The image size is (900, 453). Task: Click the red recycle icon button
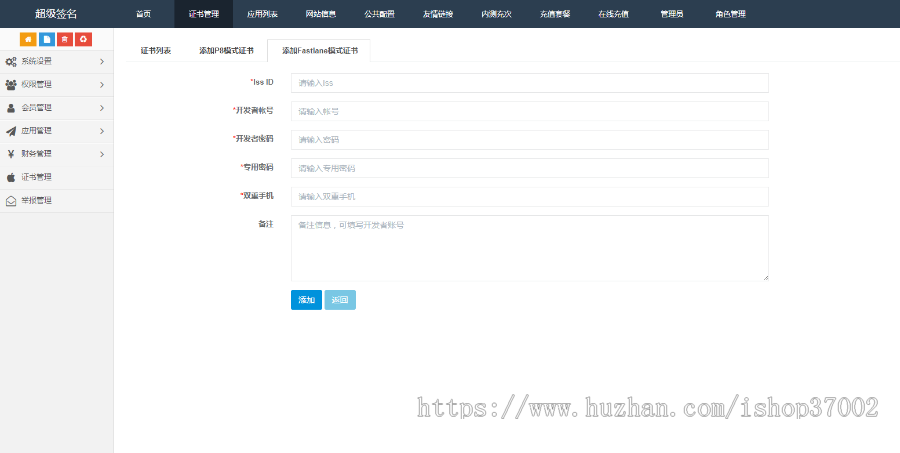(84, 39)
